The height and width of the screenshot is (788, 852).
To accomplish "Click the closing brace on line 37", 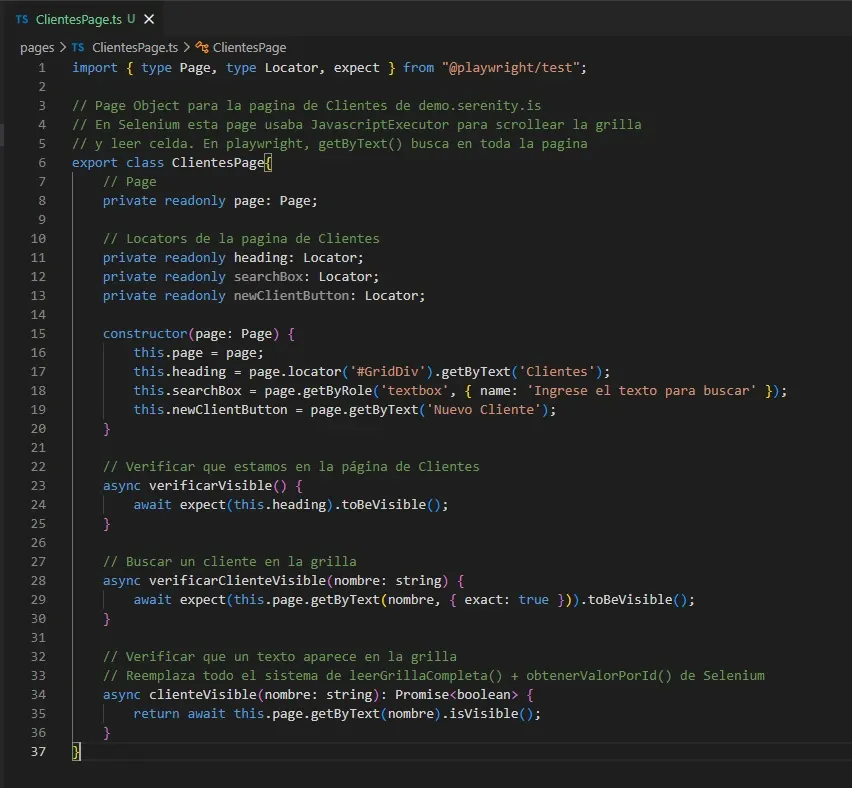I will [75, 751].
